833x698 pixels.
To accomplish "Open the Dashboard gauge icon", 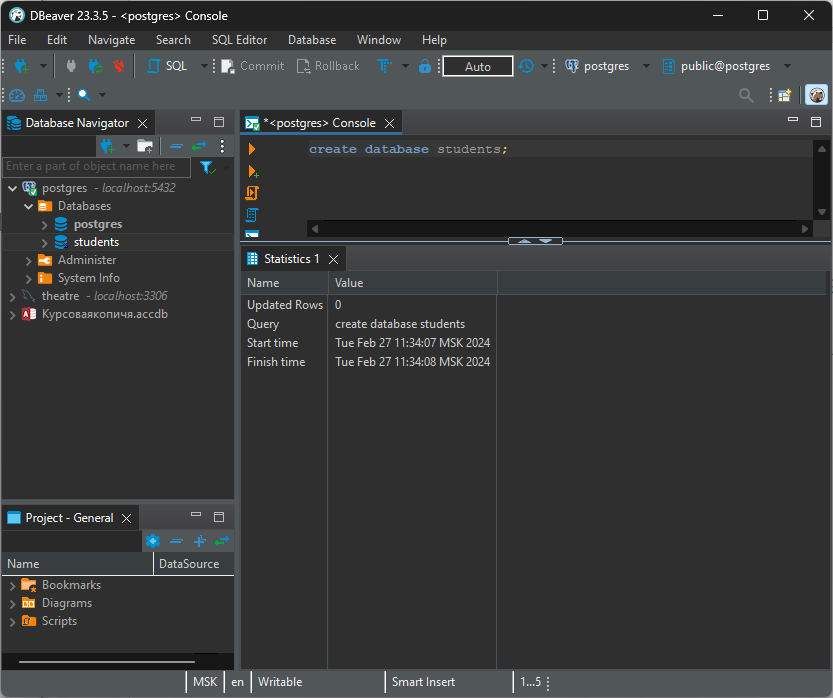I will point(17,95).
